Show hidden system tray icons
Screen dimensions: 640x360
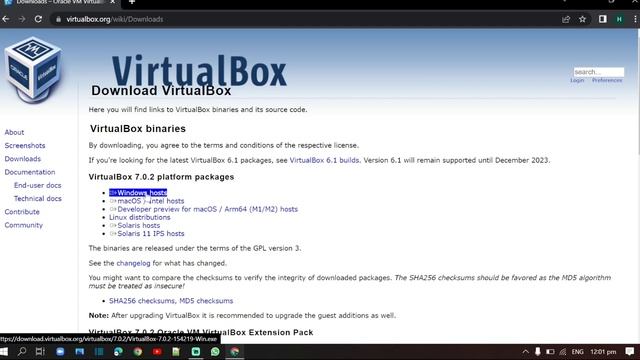(525, 351)
